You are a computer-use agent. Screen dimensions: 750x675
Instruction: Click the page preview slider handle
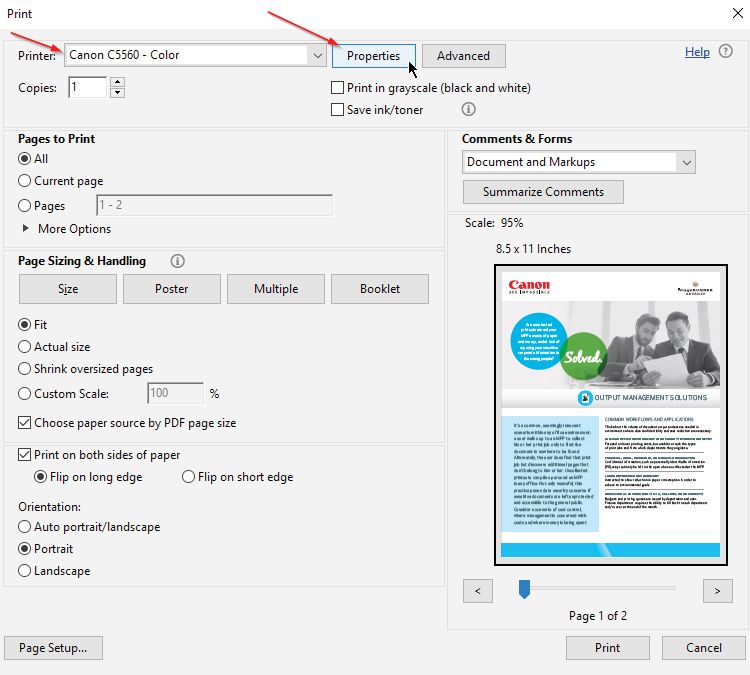pyautogui.click(x=523, y=590)
